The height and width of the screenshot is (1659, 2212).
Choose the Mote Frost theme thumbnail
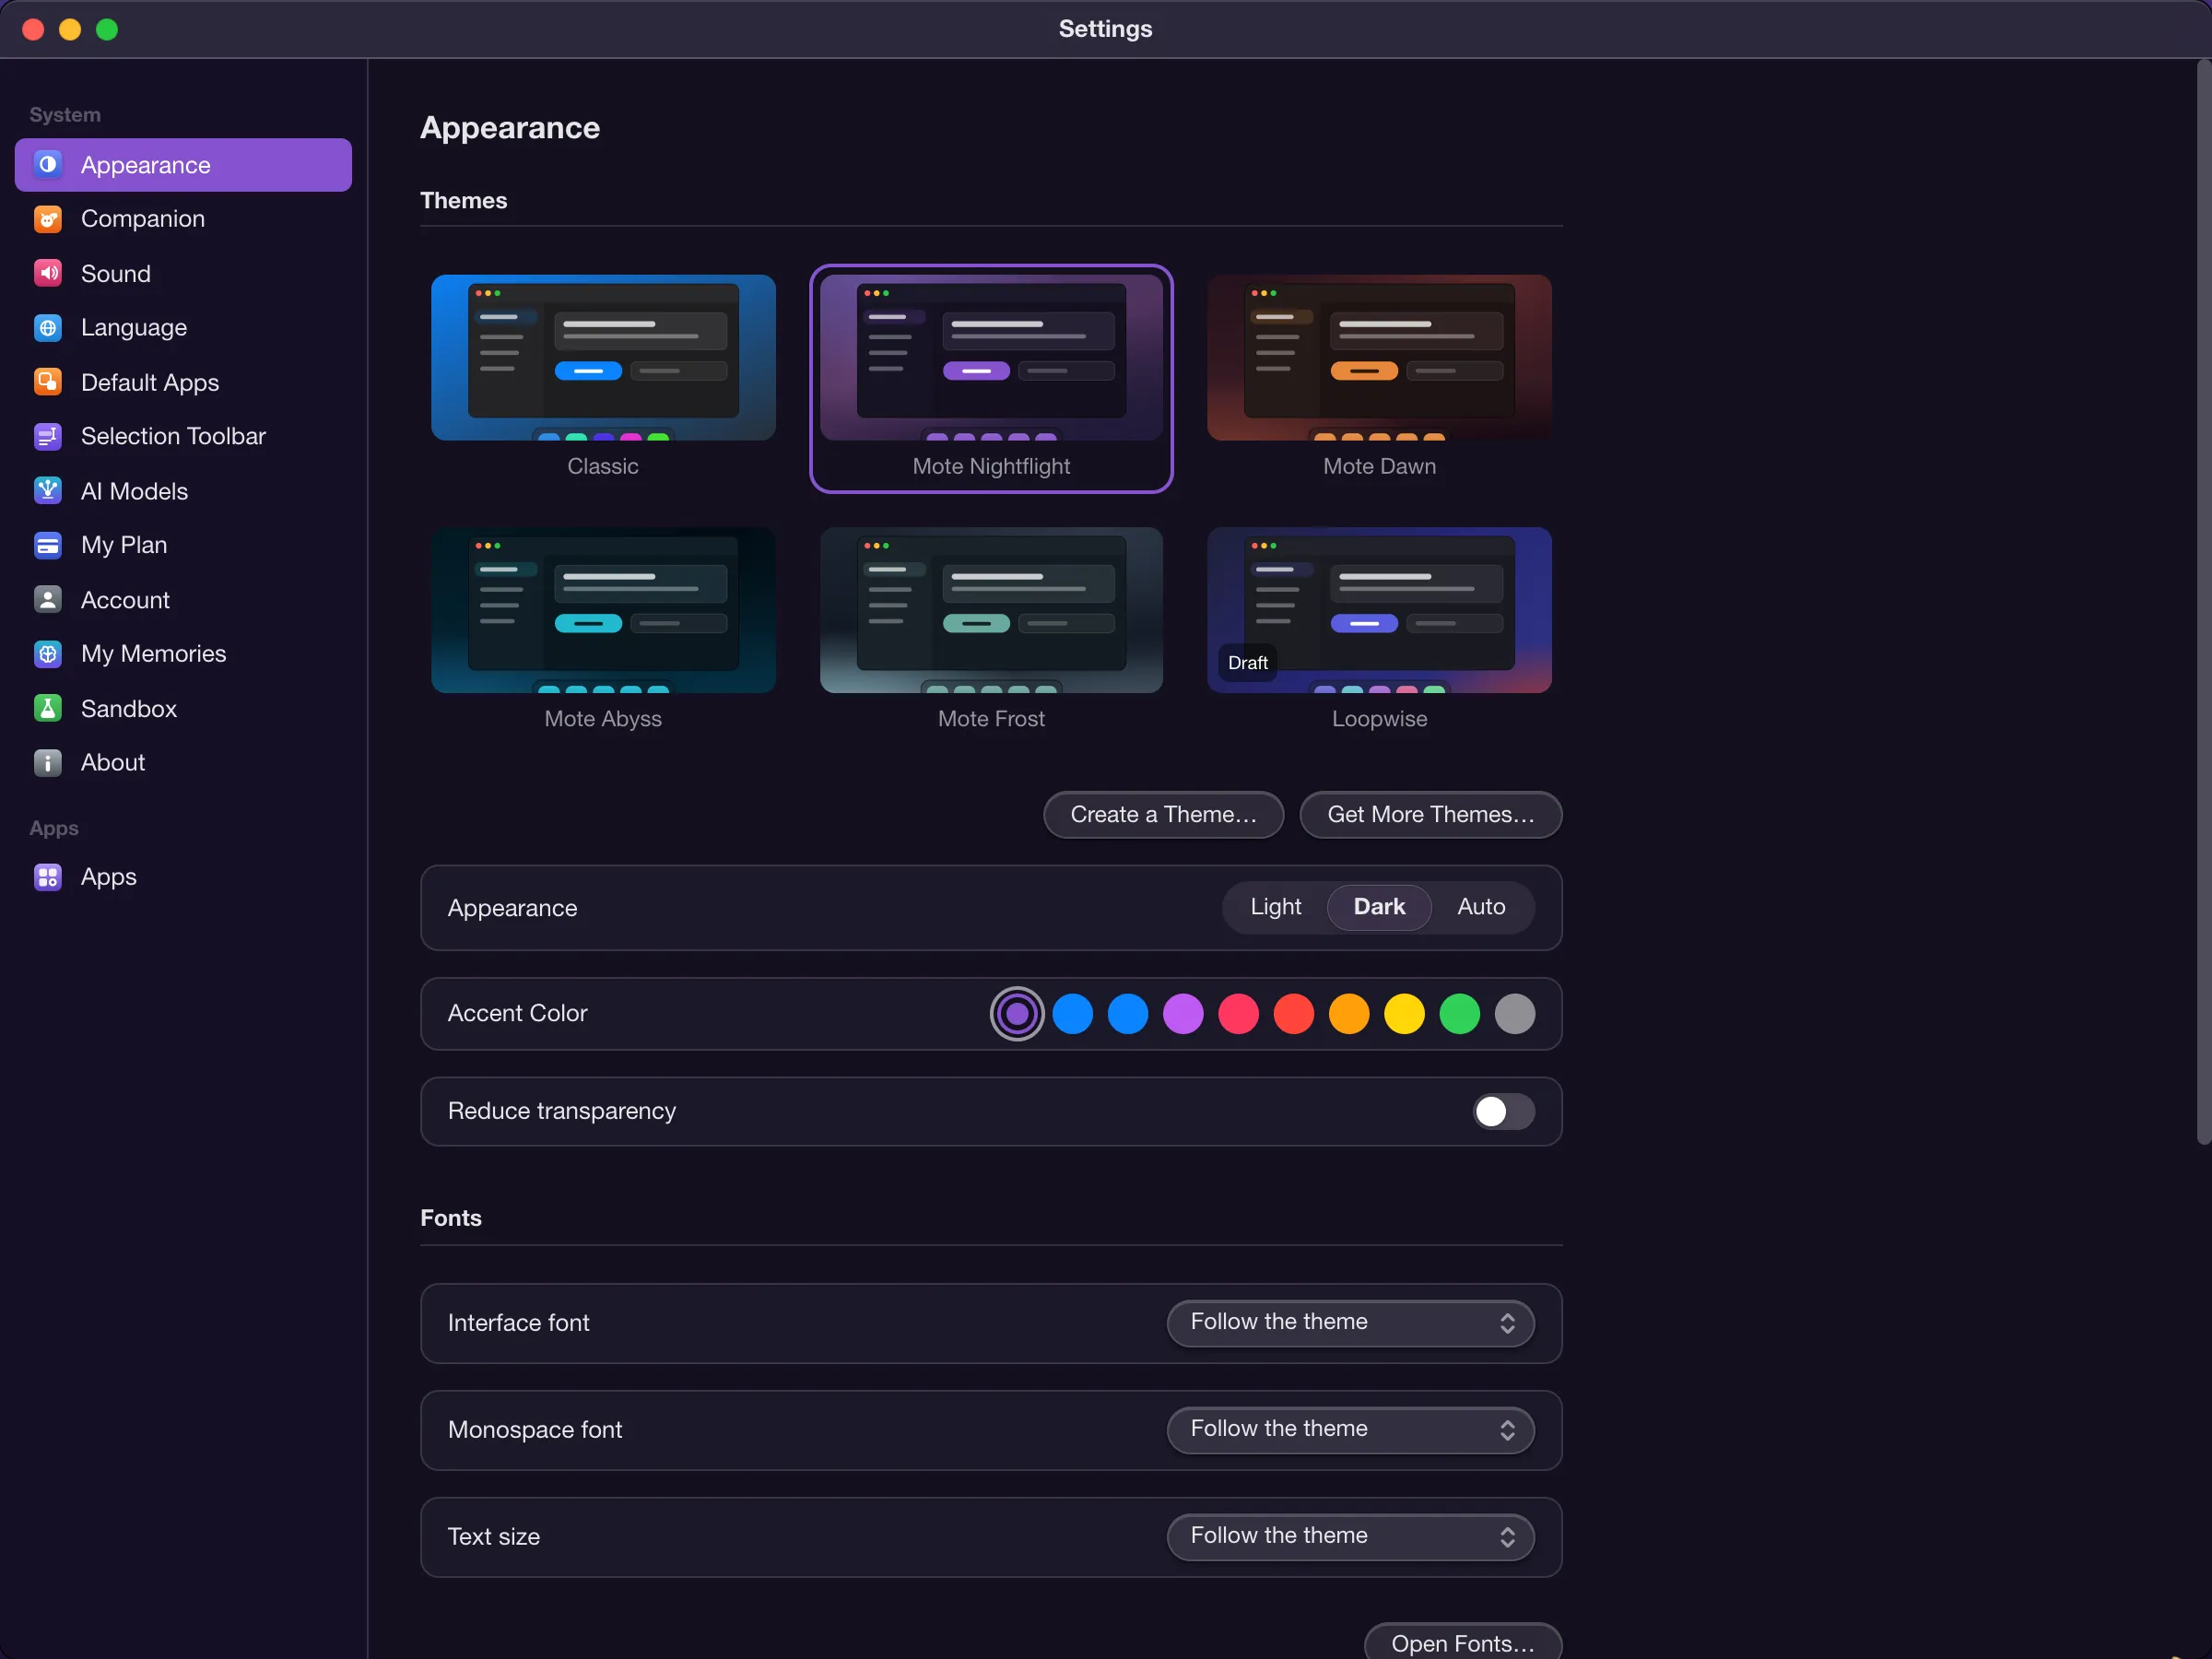pos(991,611)
